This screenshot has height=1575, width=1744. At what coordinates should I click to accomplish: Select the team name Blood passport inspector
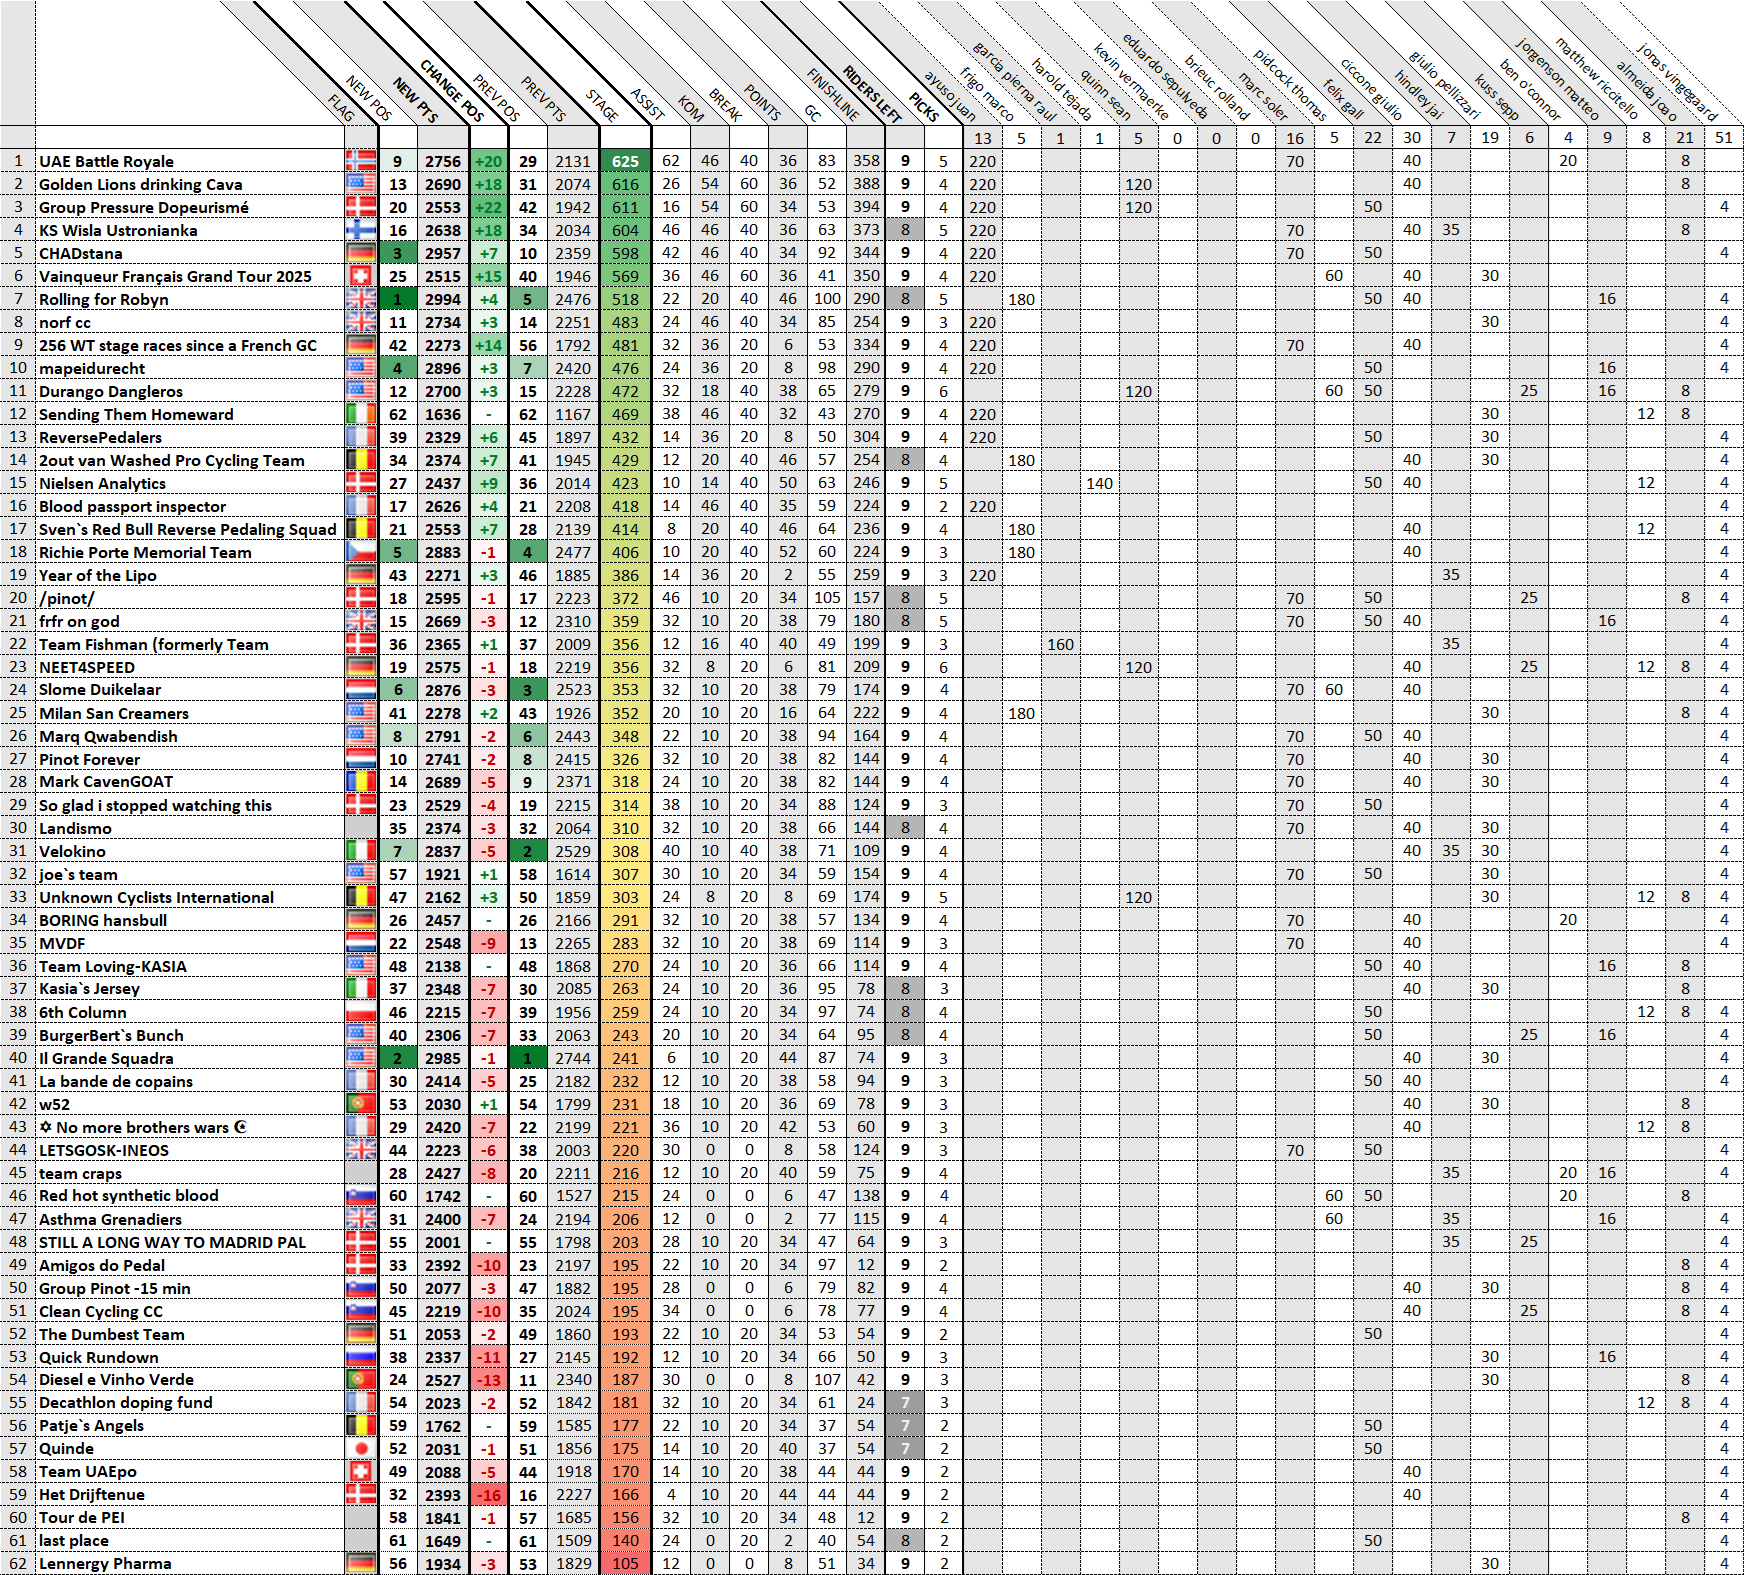coord(132,506)
